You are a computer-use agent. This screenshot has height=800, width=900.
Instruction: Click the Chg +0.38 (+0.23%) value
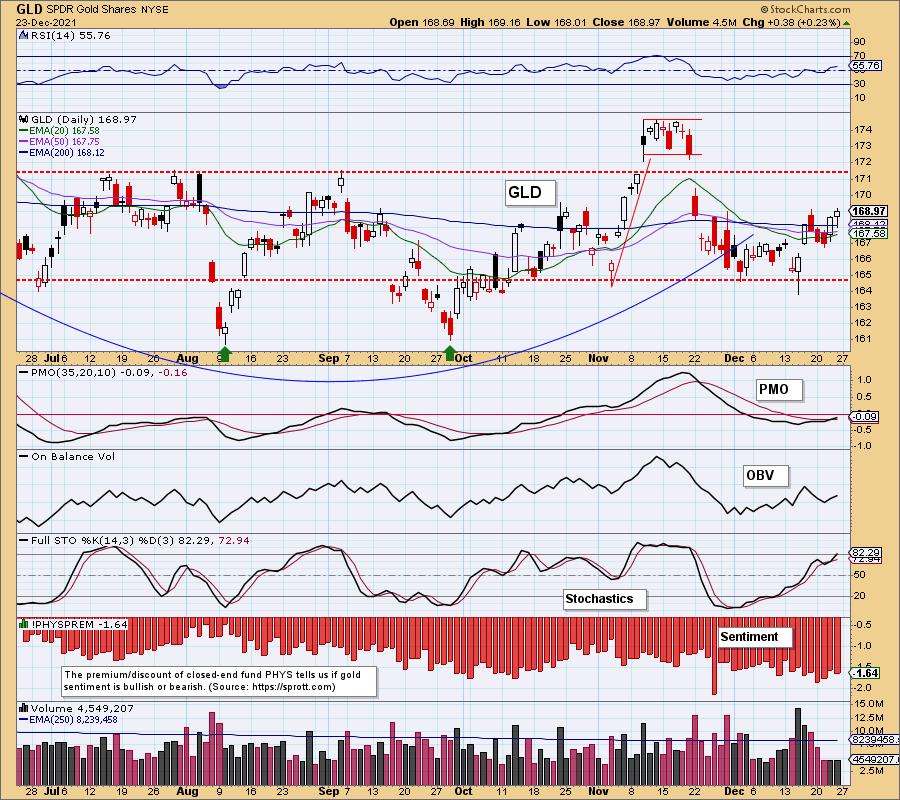(x=791, y=22)
